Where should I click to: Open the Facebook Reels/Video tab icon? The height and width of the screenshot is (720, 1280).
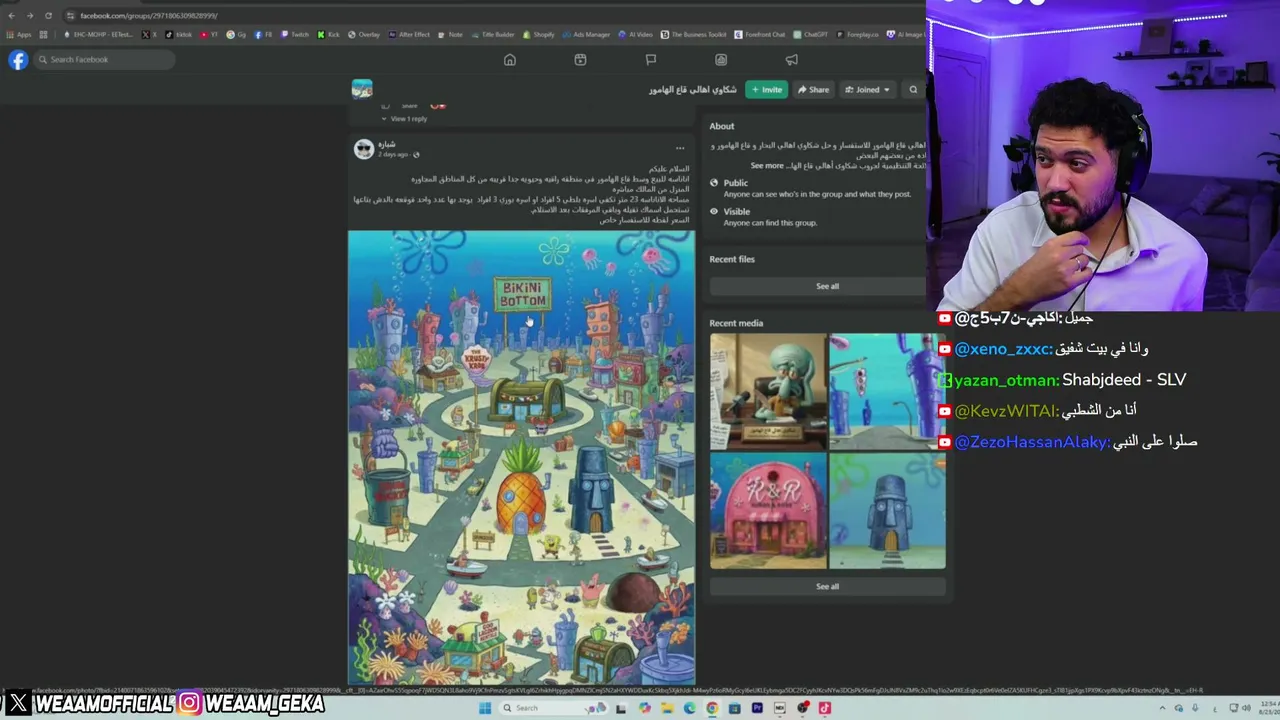(580, 60)
